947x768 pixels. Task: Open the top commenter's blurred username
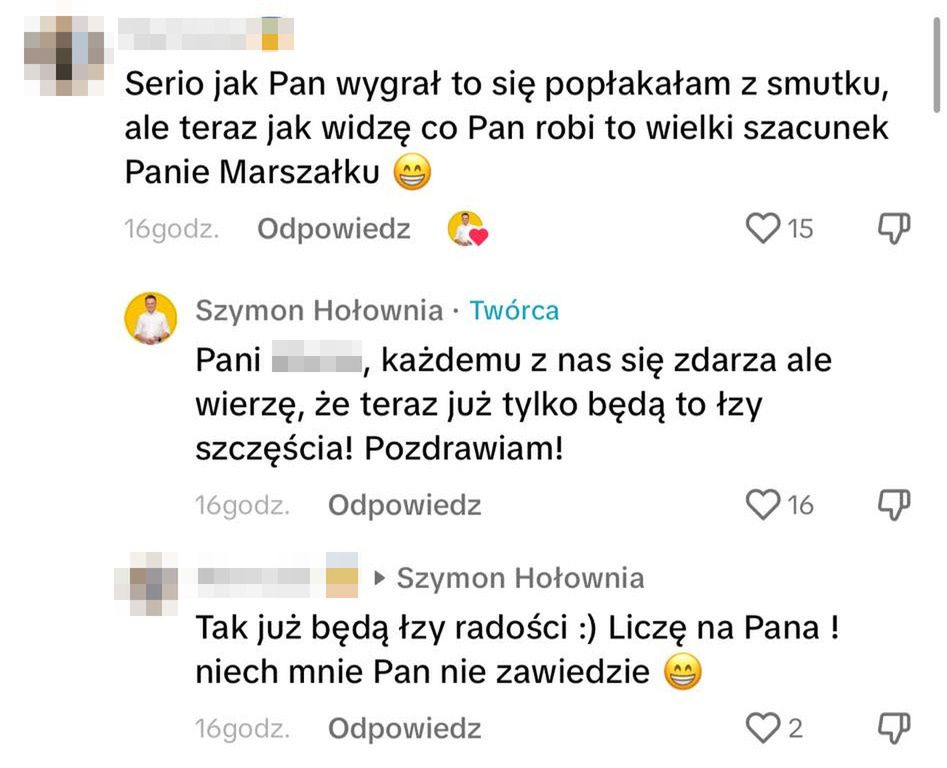205,34
